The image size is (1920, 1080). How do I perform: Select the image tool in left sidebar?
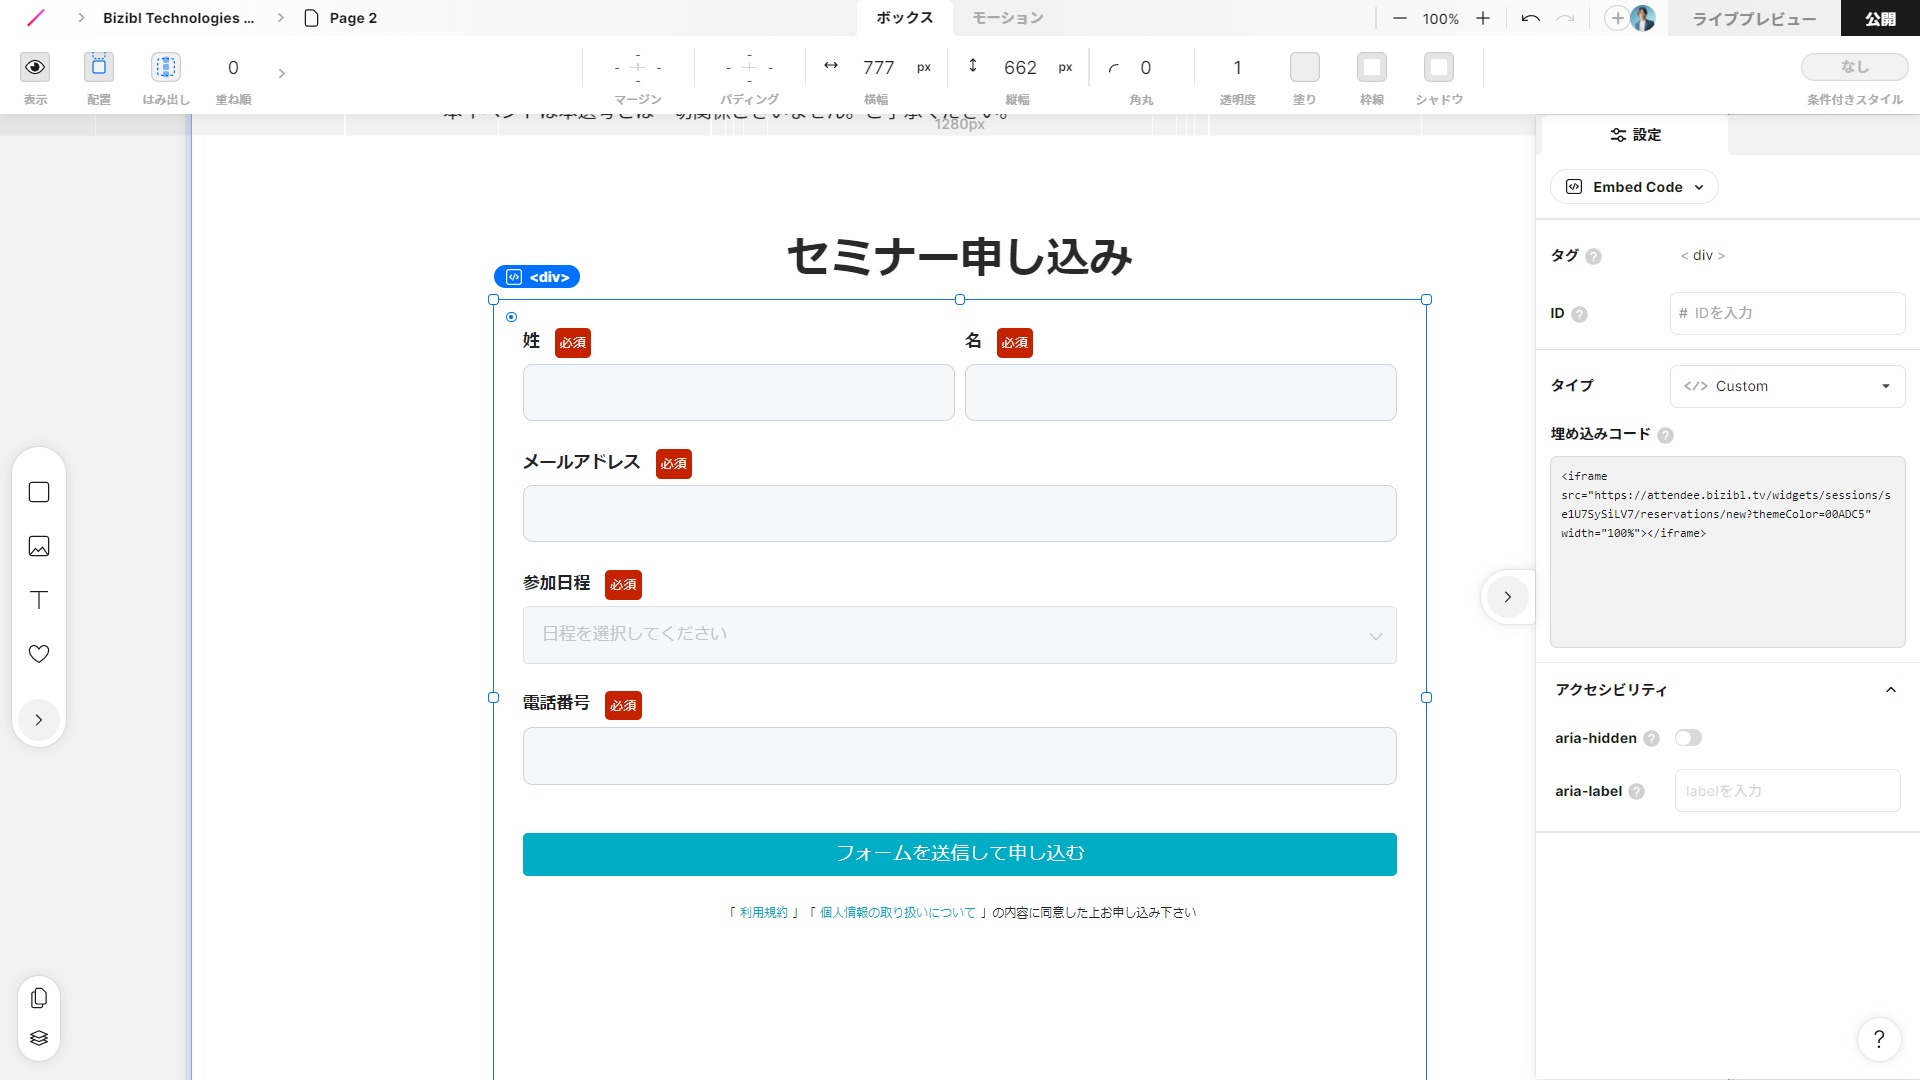coord(39,546)
